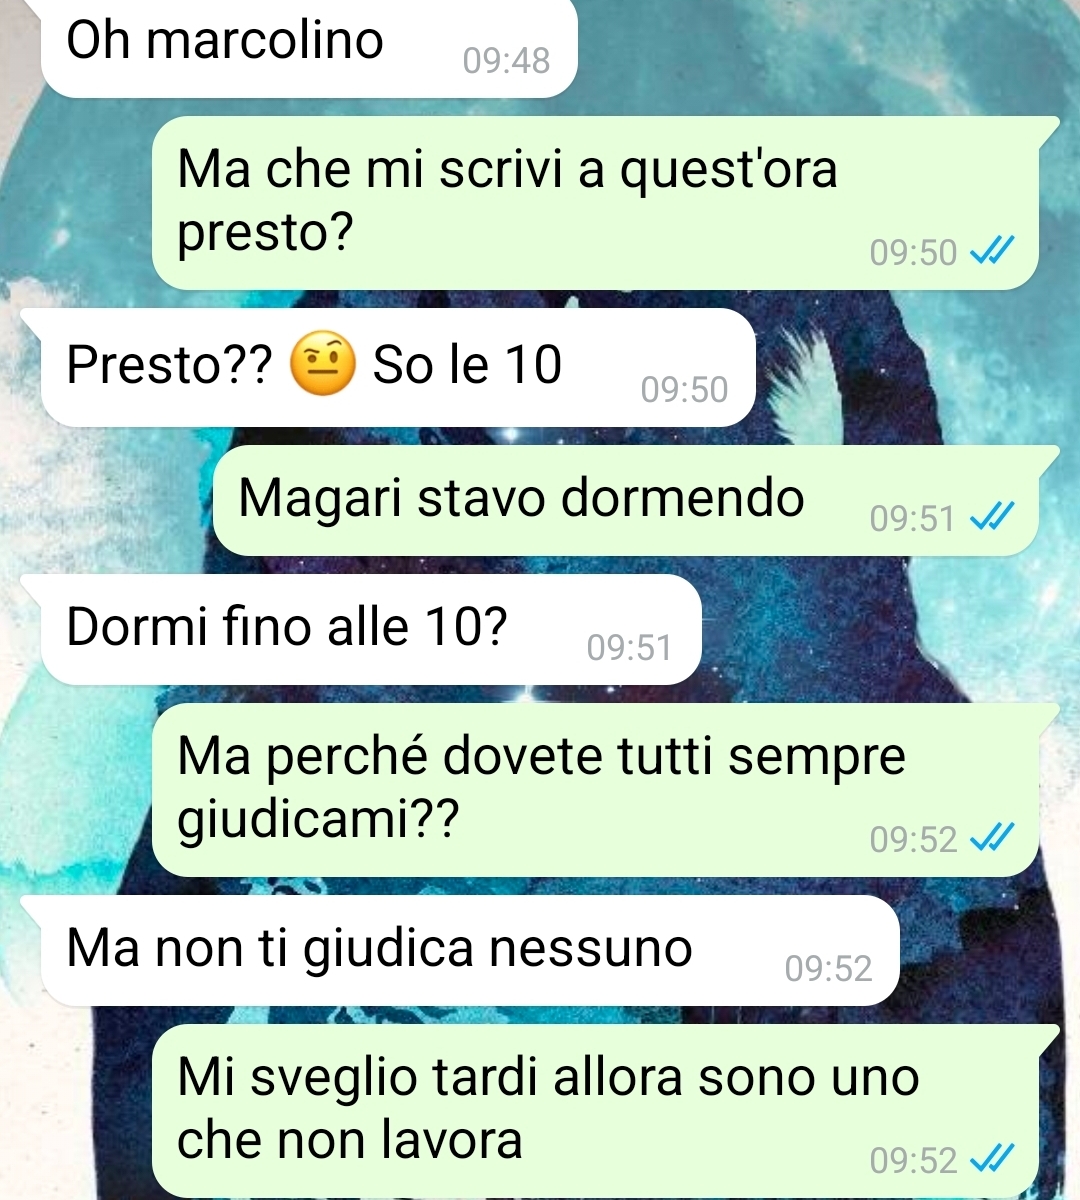Tap the double-check mark on the "giudicami??" message
Screen dimensions: 1080x1200
(993, 839)
